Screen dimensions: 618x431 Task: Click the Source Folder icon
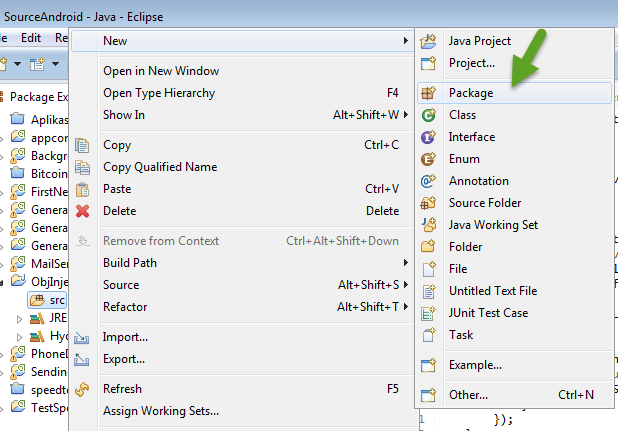click(x=428, y=203)
